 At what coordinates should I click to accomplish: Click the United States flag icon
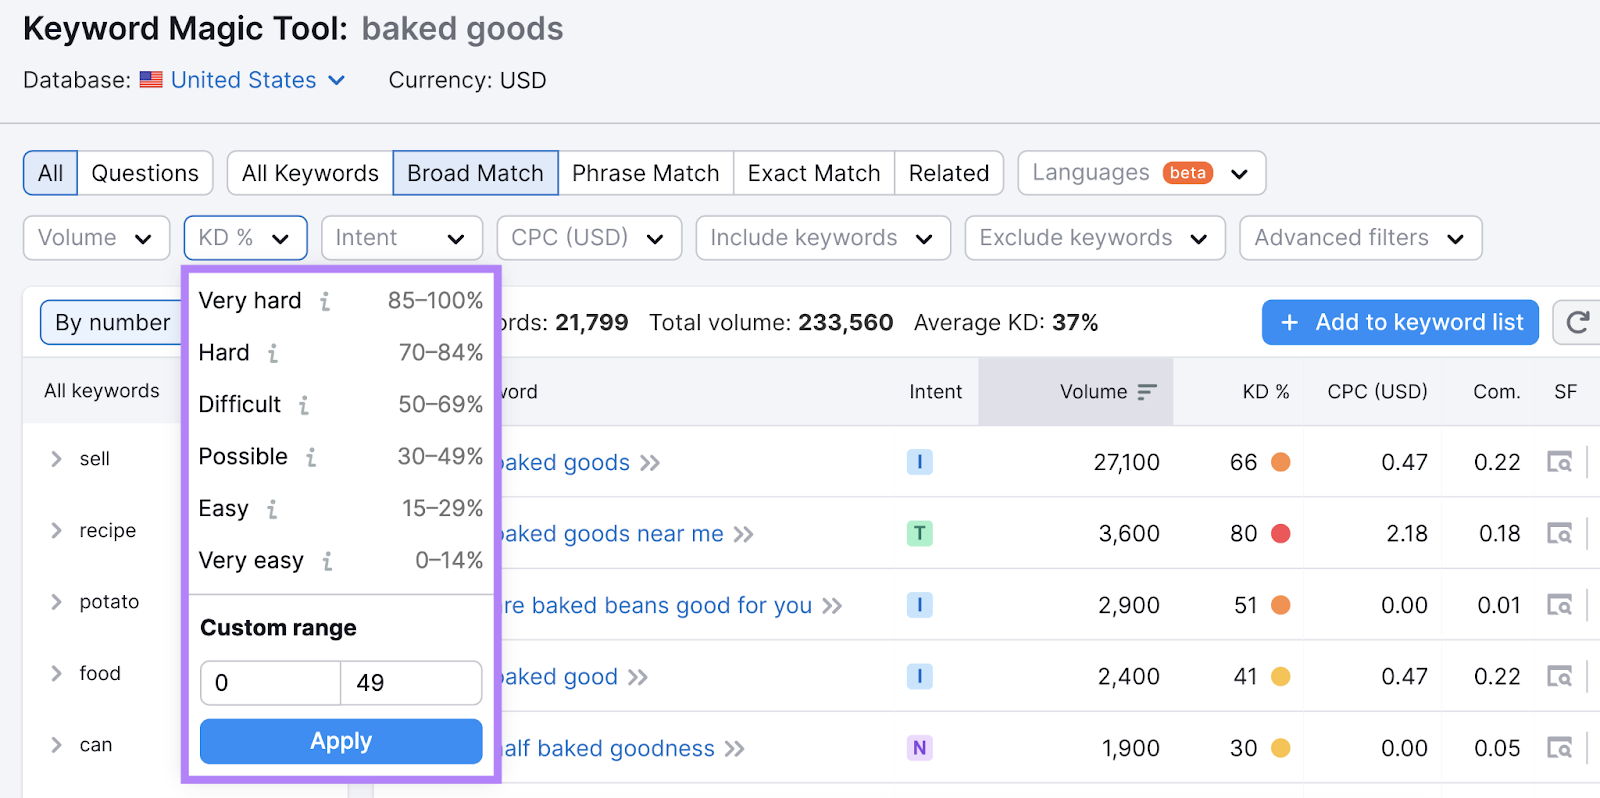[151, 80]
